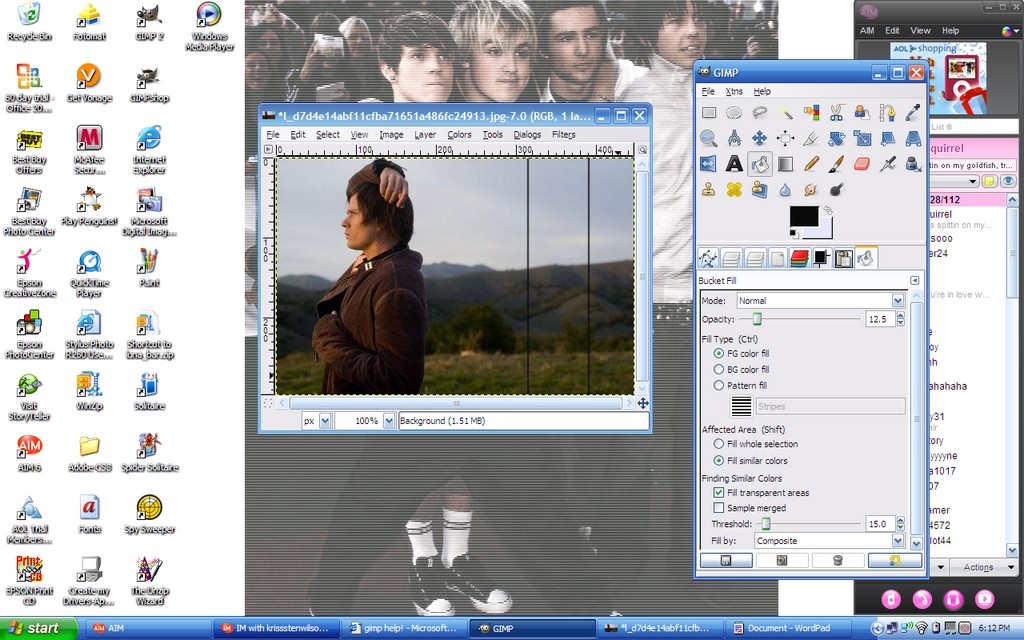The height and width of the screenshot is (640, 1024).
Task: Select the Eraser tool
Action: [x=862, y=163]
